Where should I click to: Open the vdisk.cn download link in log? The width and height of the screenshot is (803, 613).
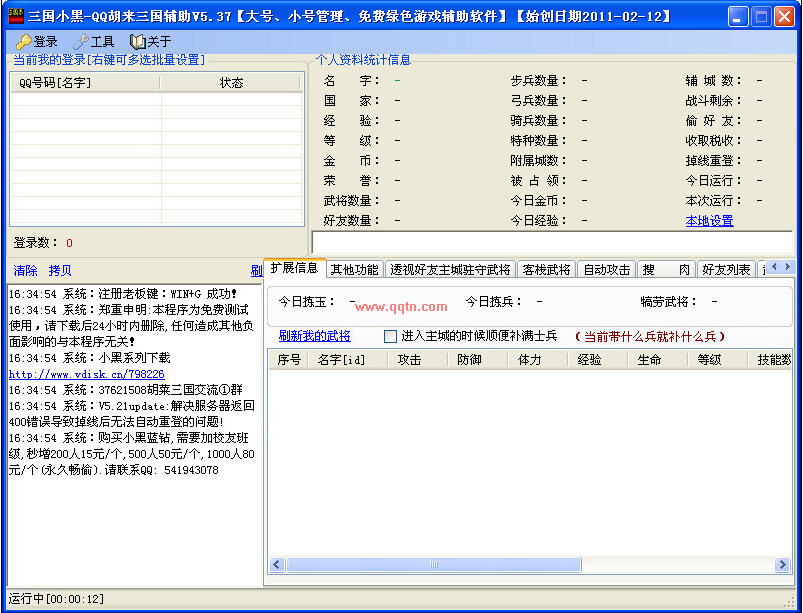click(x=86, y=374)
